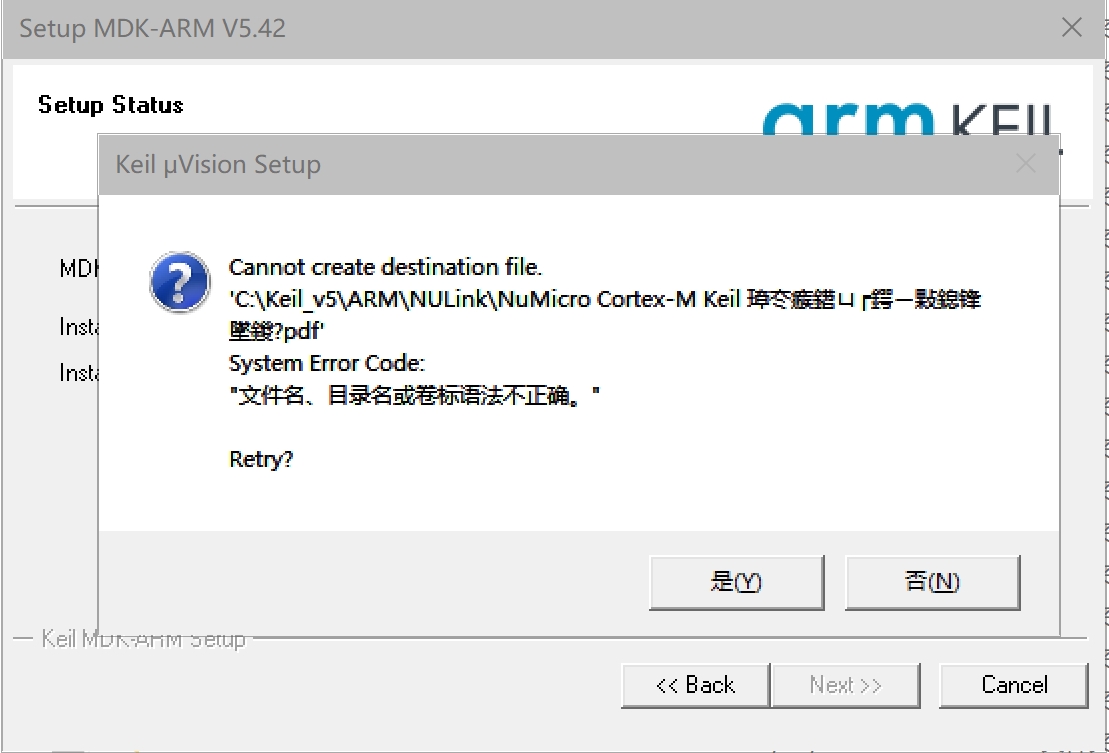Close the Setup MDK-ARM V5.42 window
The width and height of the screenshot is (1109, 753).
(x=1072, y=28)
